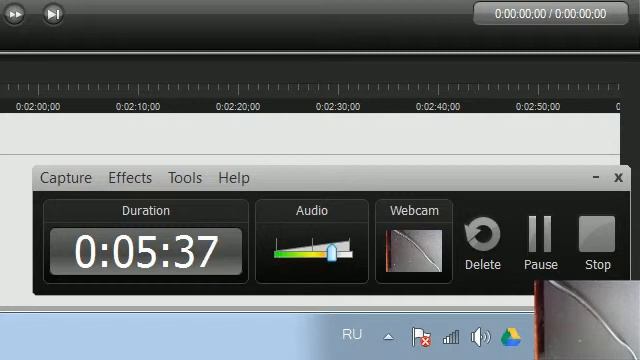Click the RU language indicator in taskbar
This screenshot has height=360, width=640.
352,335
